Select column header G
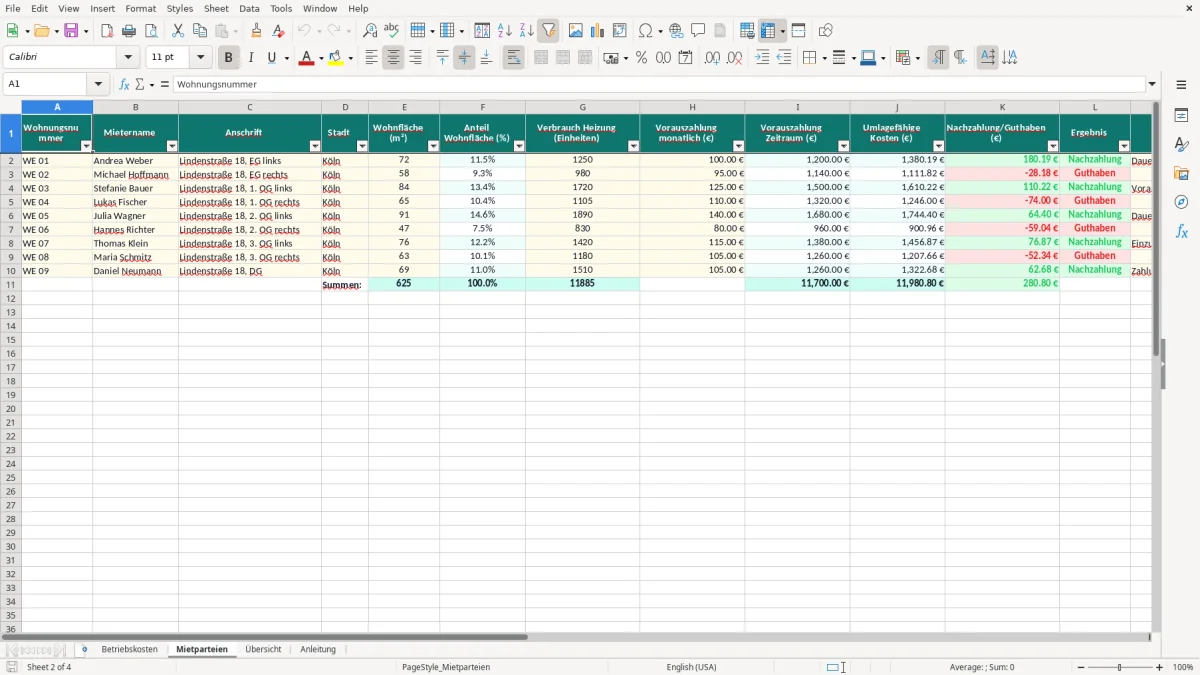The height and width of the screenshot is (675, 1200). tap(582, 107)
